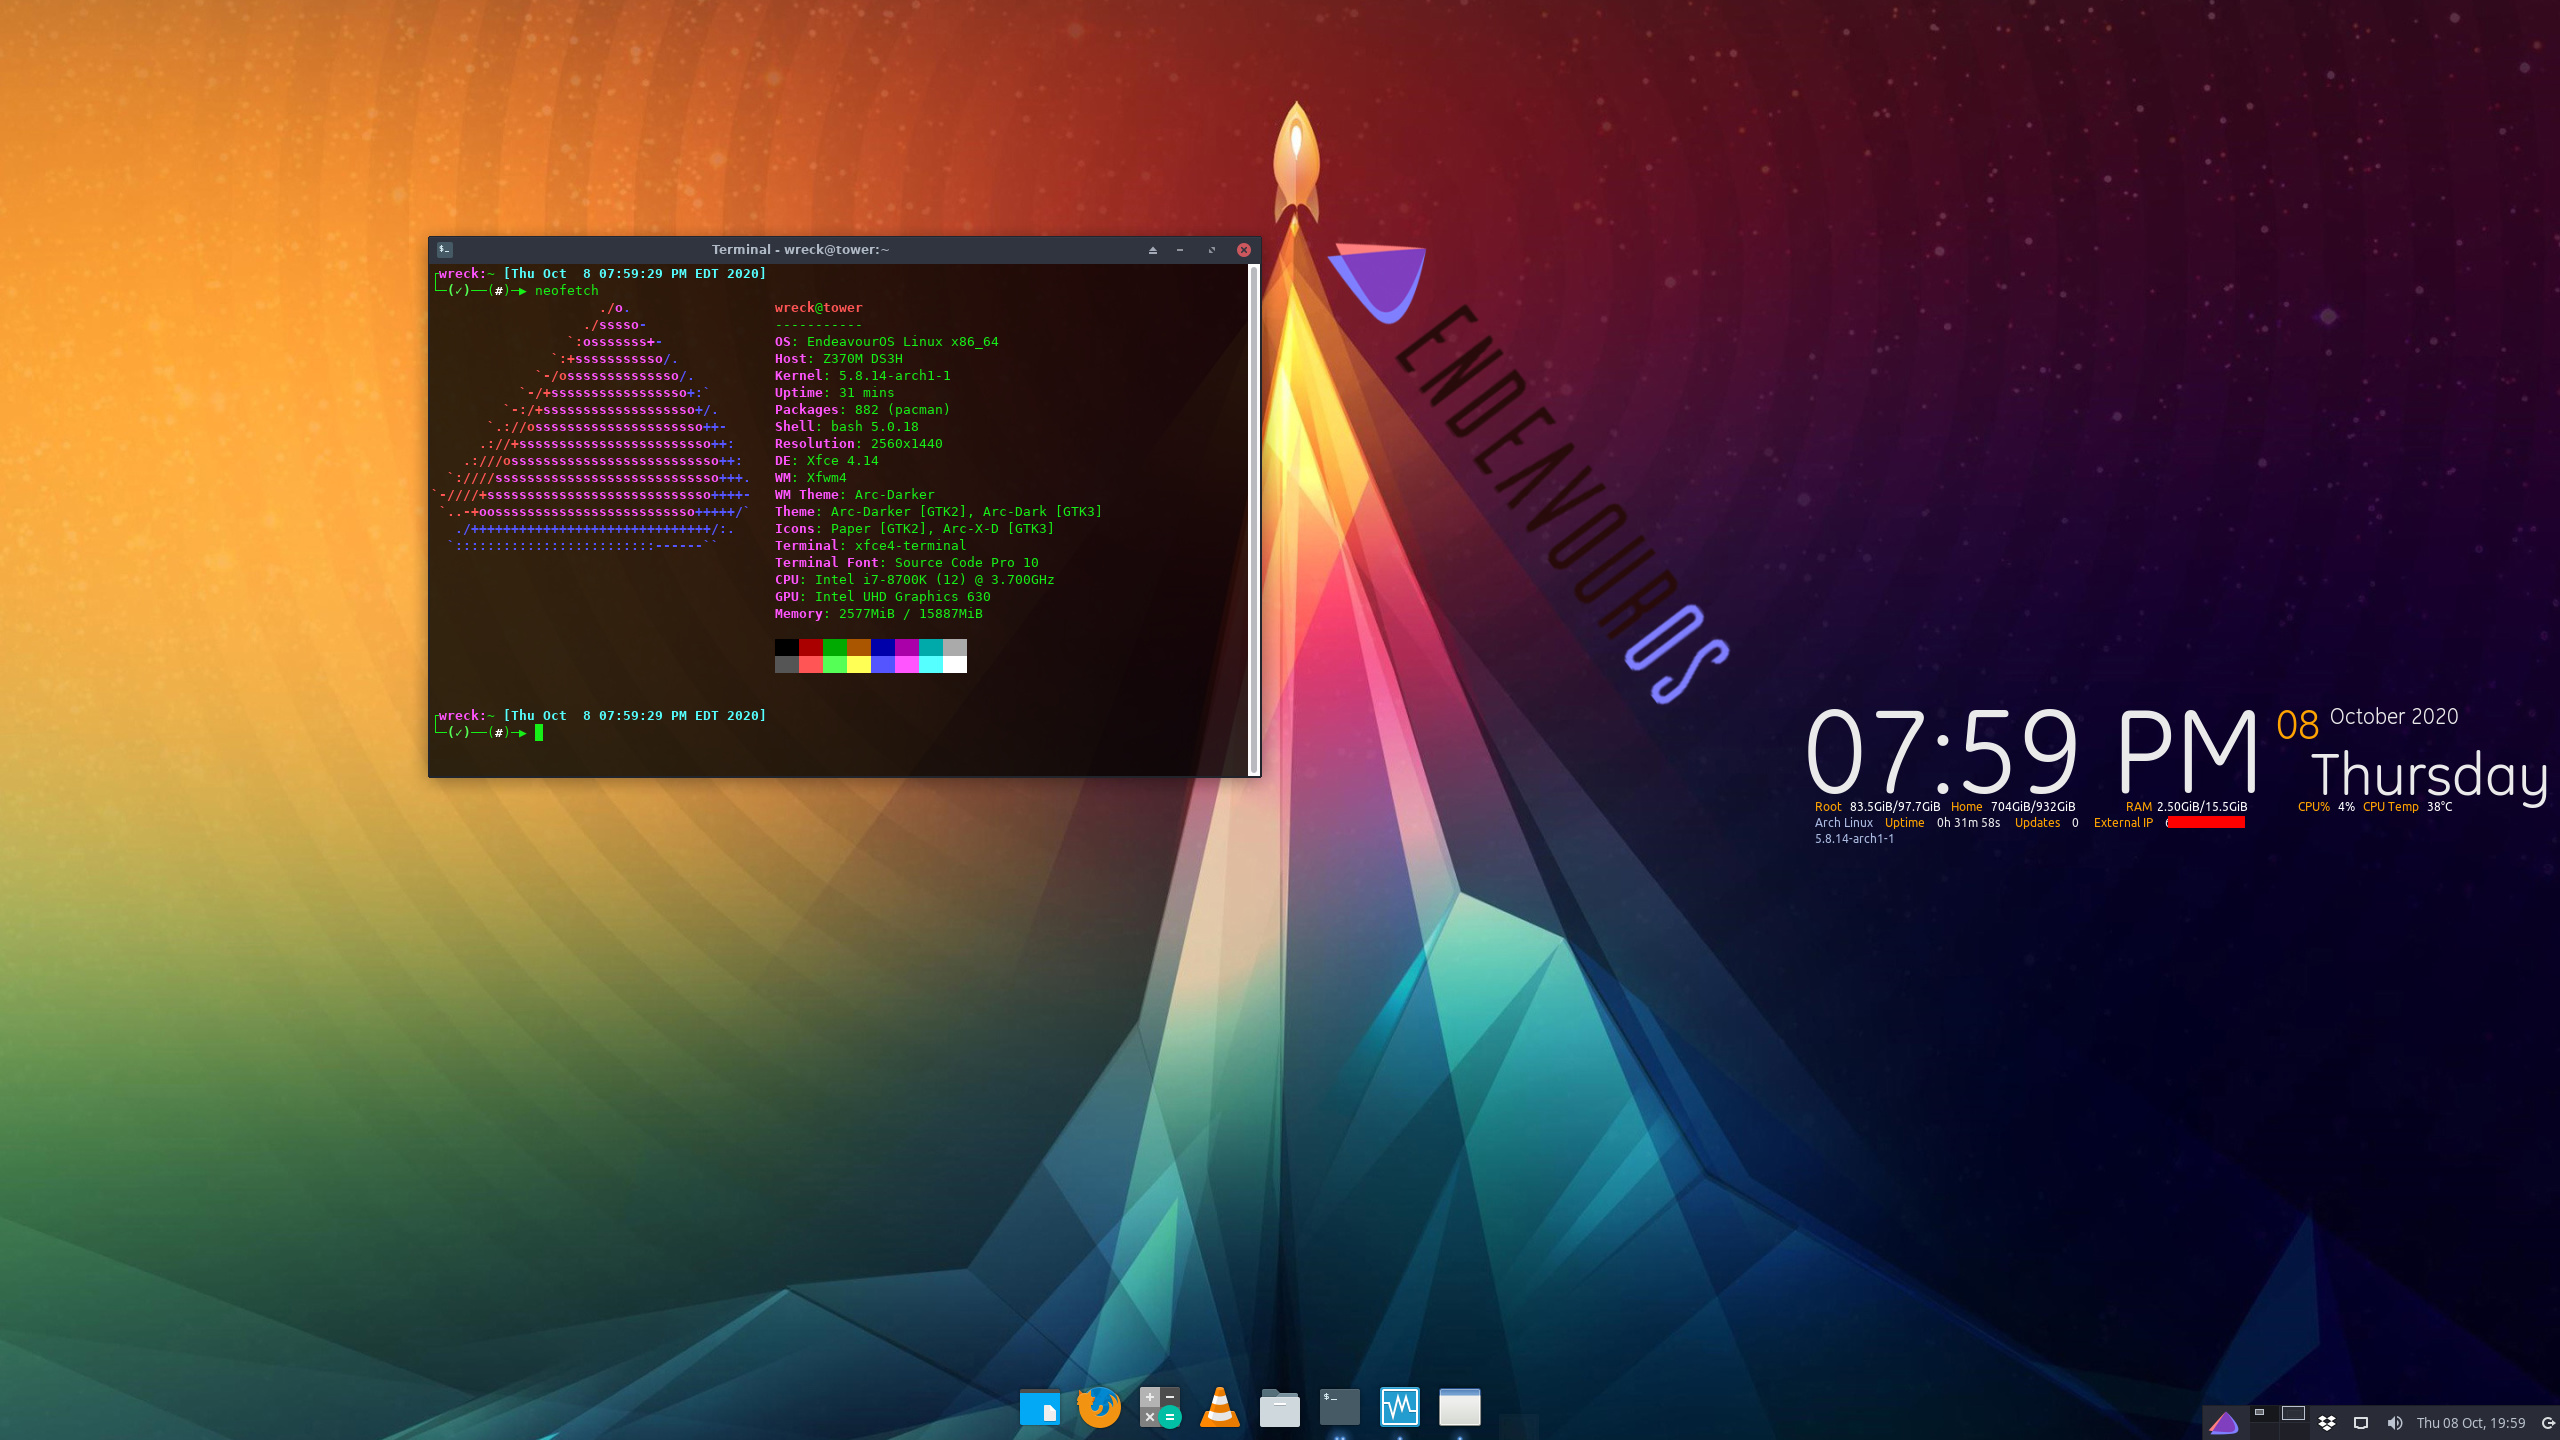Open the blue desktop files dock icon

coord(1039,1407)
